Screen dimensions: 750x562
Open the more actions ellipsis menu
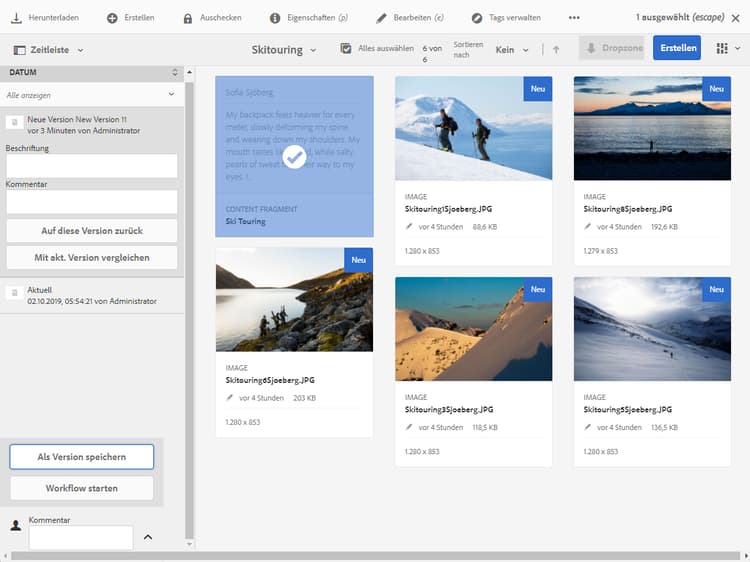(x=574, y=18)
